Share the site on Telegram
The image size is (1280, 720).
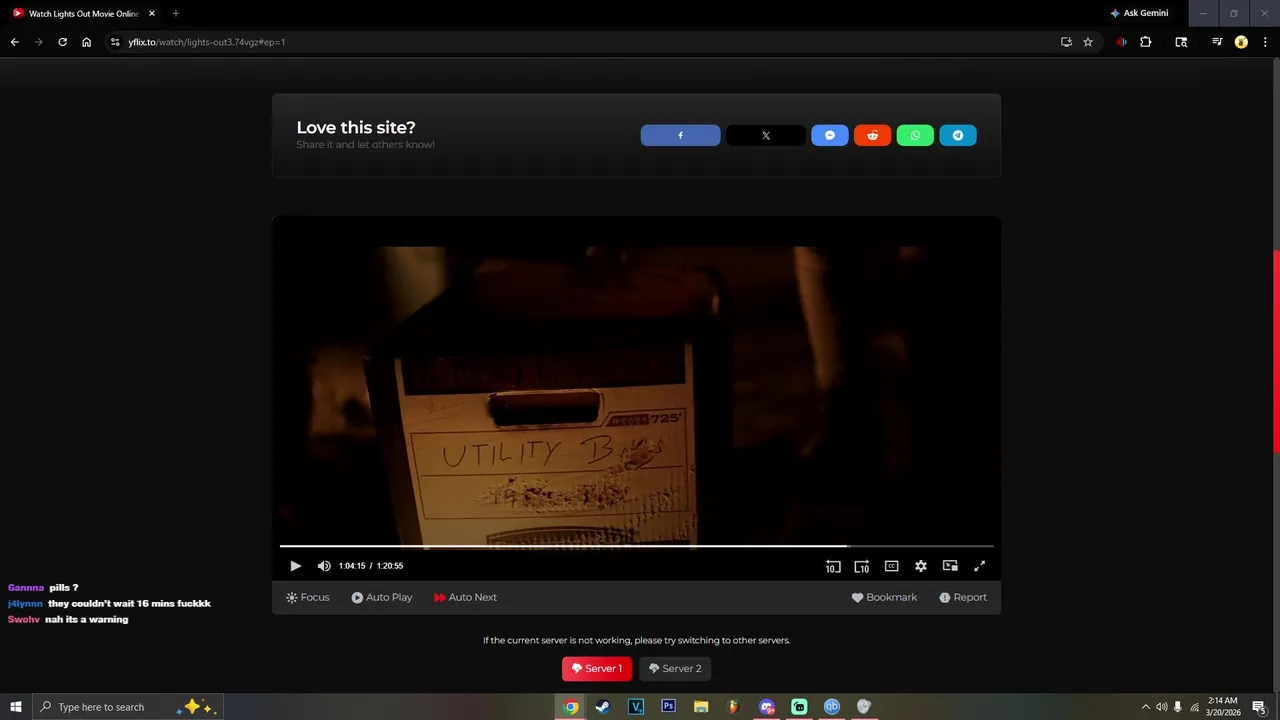coord(958,135)
